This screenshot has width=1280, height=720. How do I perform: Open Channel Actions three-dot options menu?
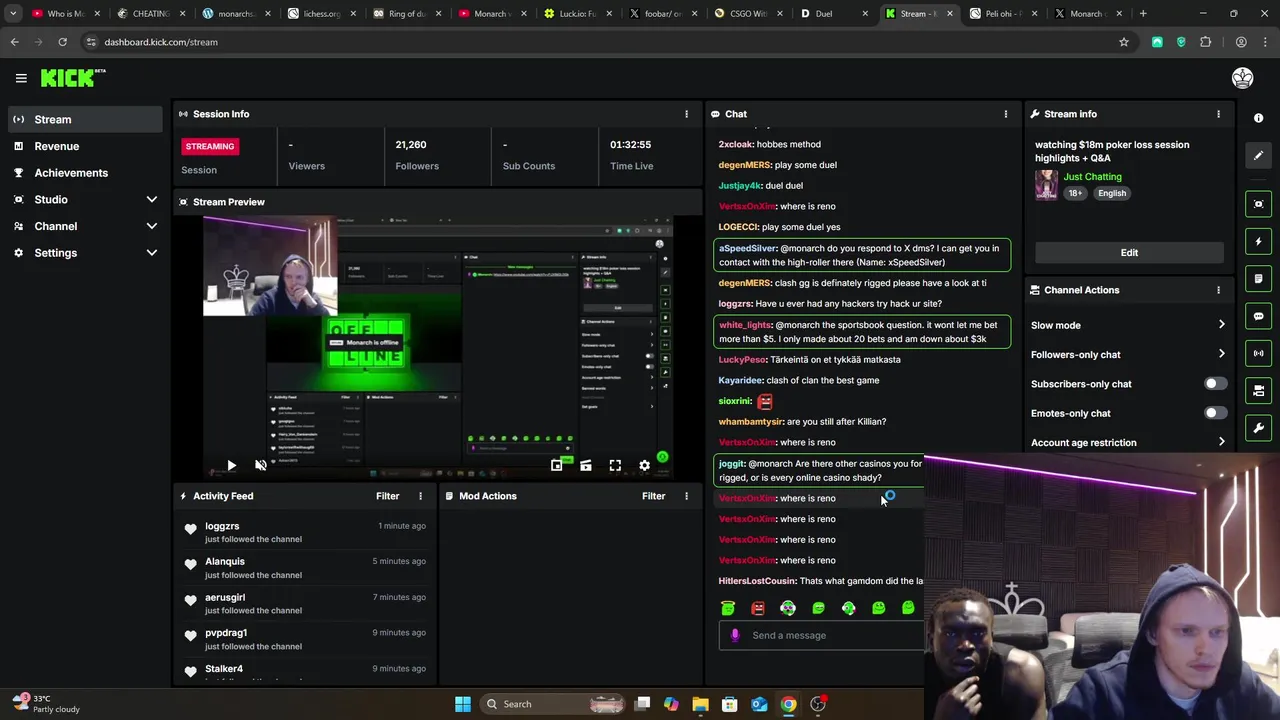point(1218,290)
